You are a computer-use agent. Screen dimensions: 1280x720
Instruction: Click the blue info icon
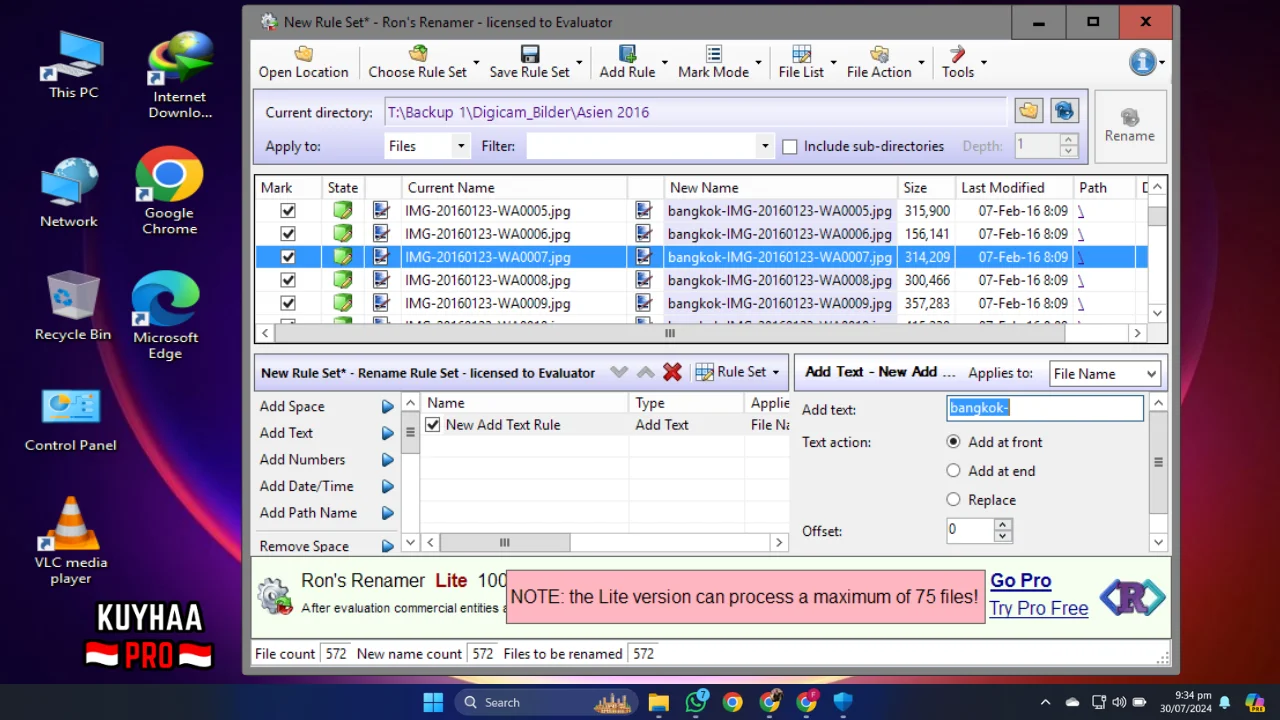(1143, 62)
